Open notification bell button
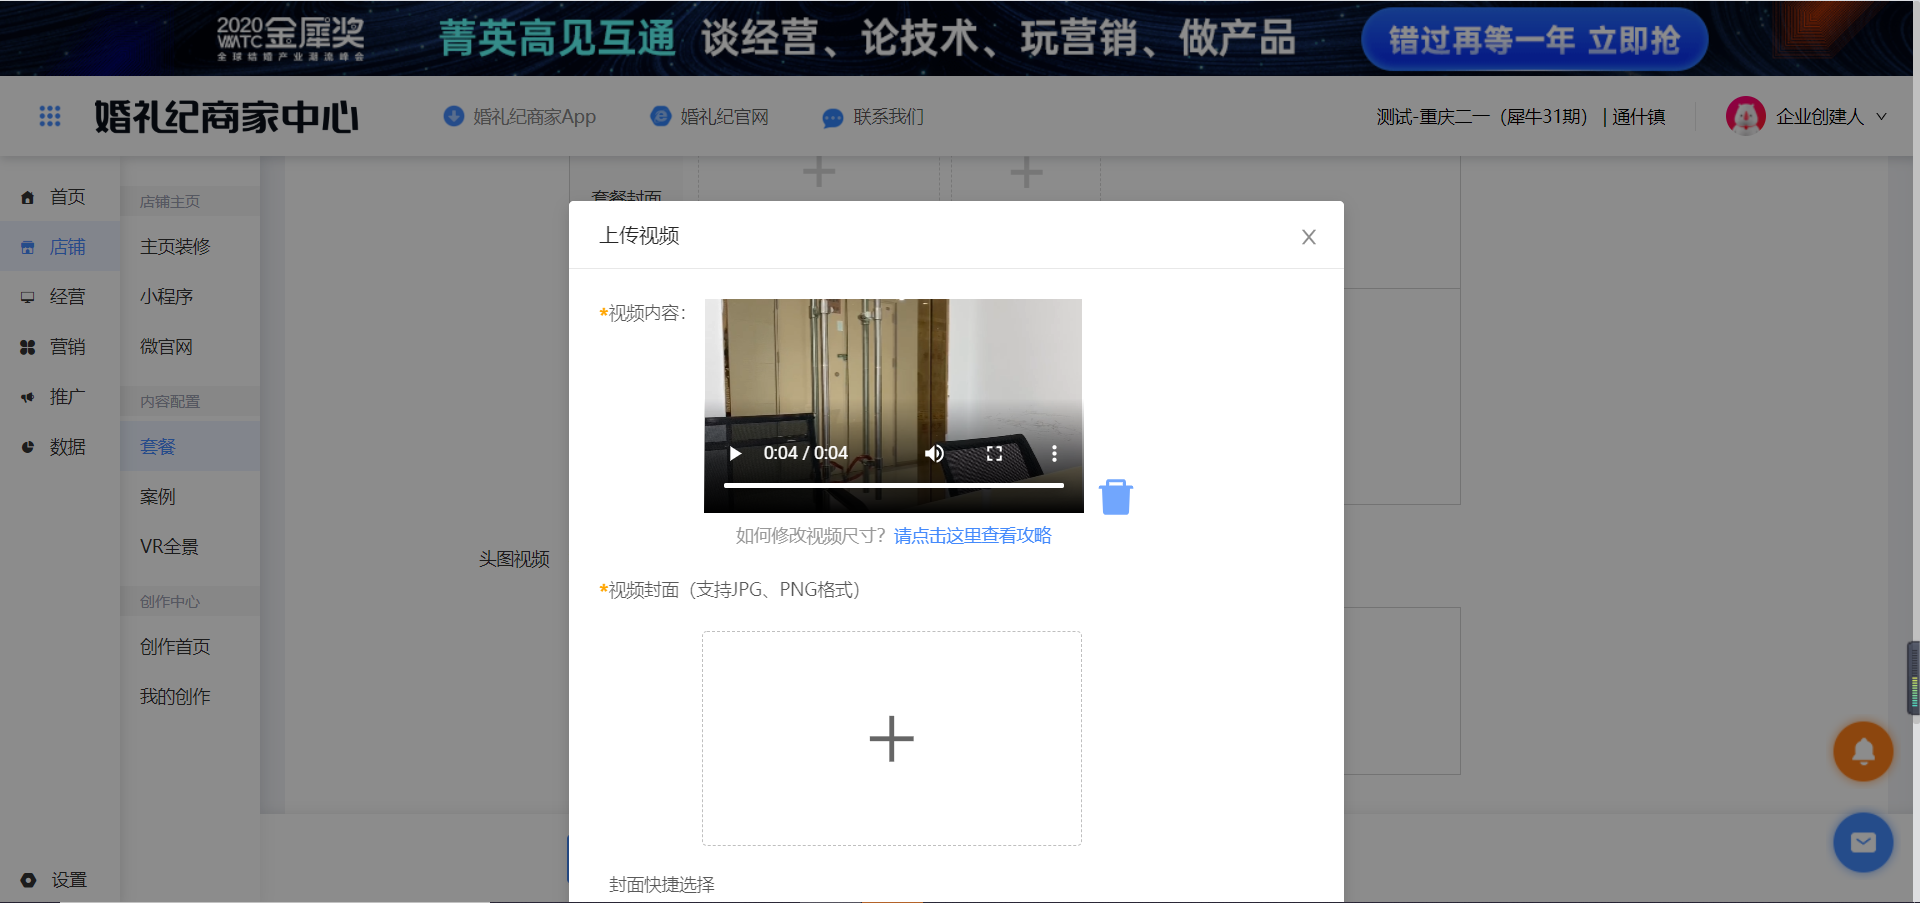Viewport: 1920px width, 903px height. 1862,751
